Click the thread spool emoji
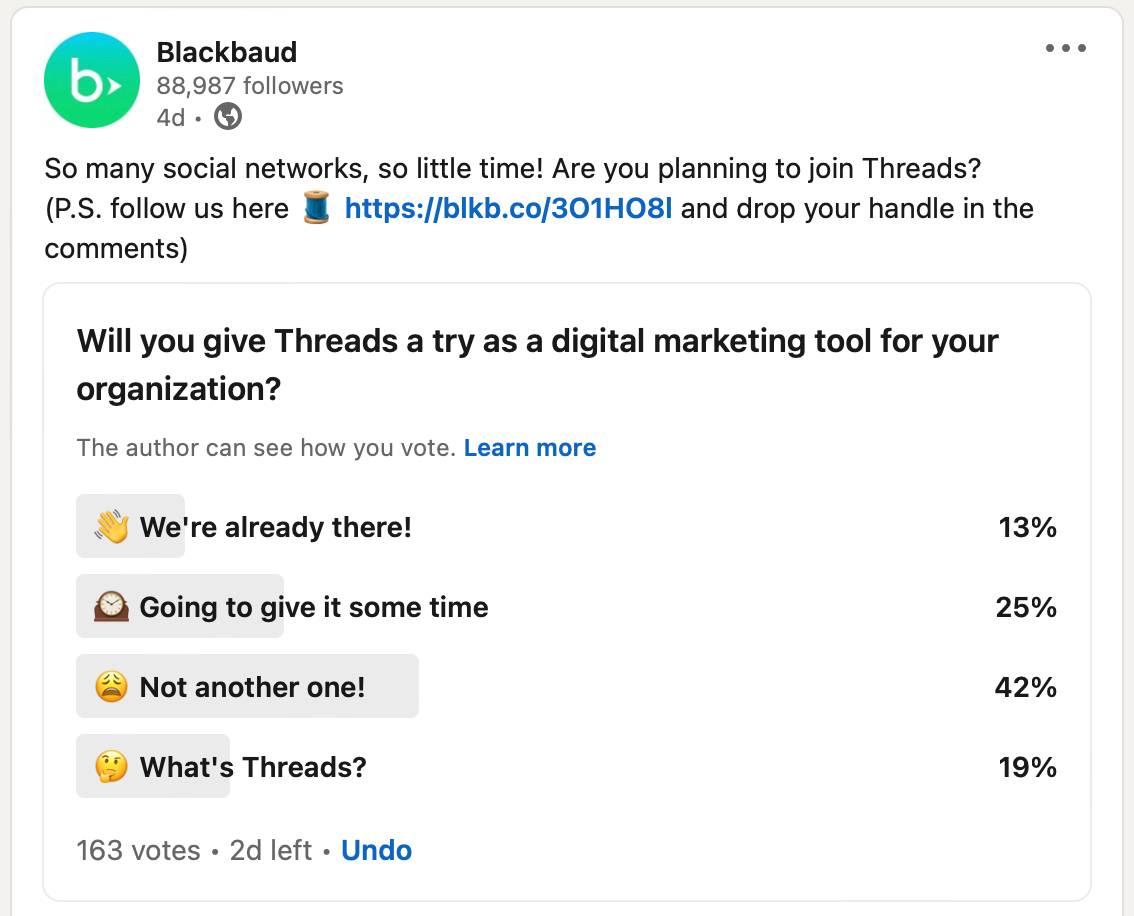Image resolution: width=1134 pixels, height=916 pixels. pyautogui.click(x=316, y=209)
